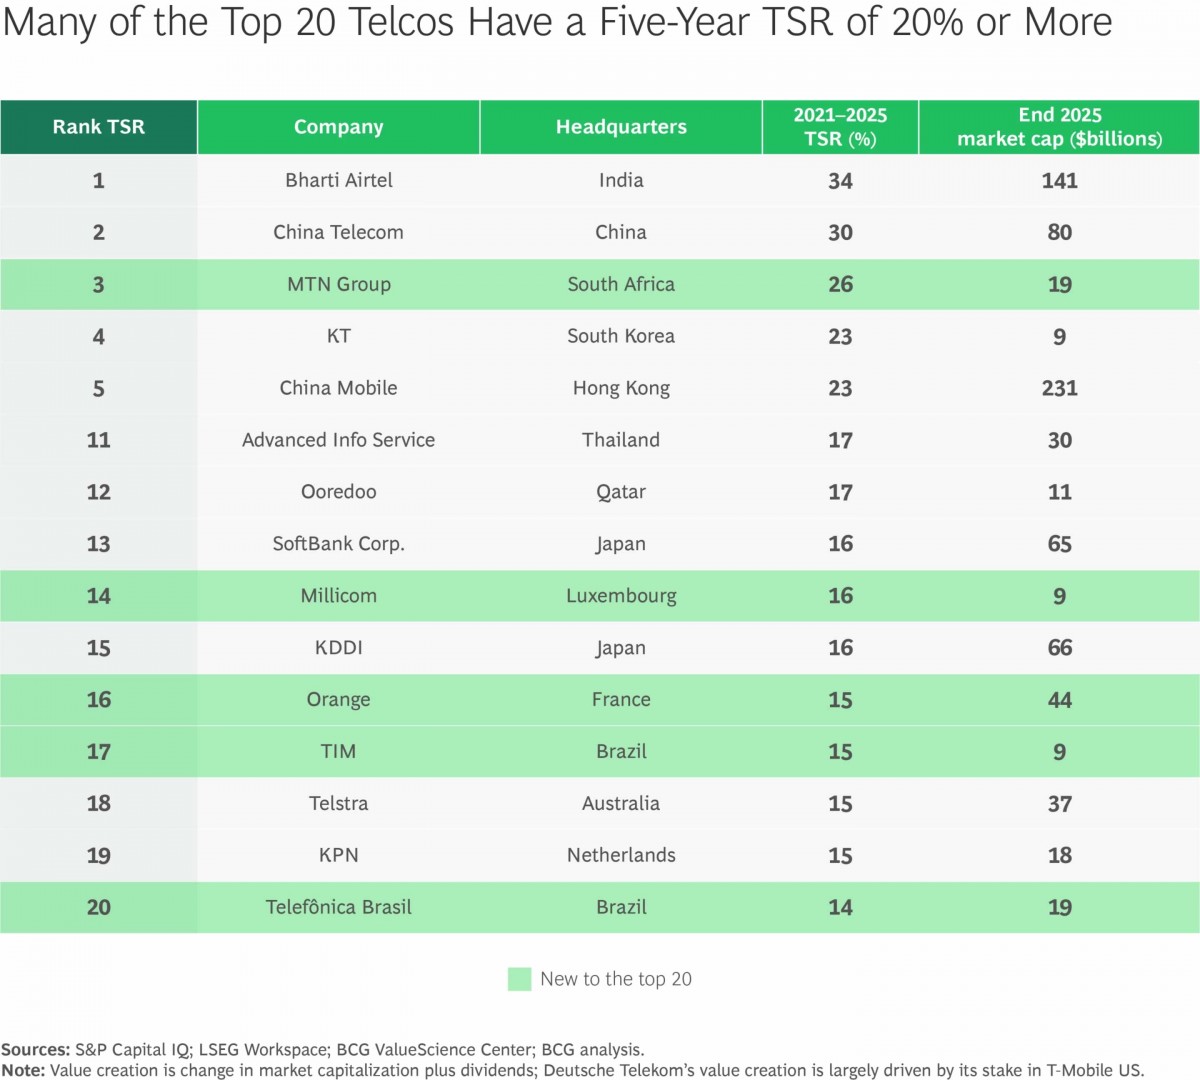Select the New to the top 20 label
1200x1080 pixels.
615,979
